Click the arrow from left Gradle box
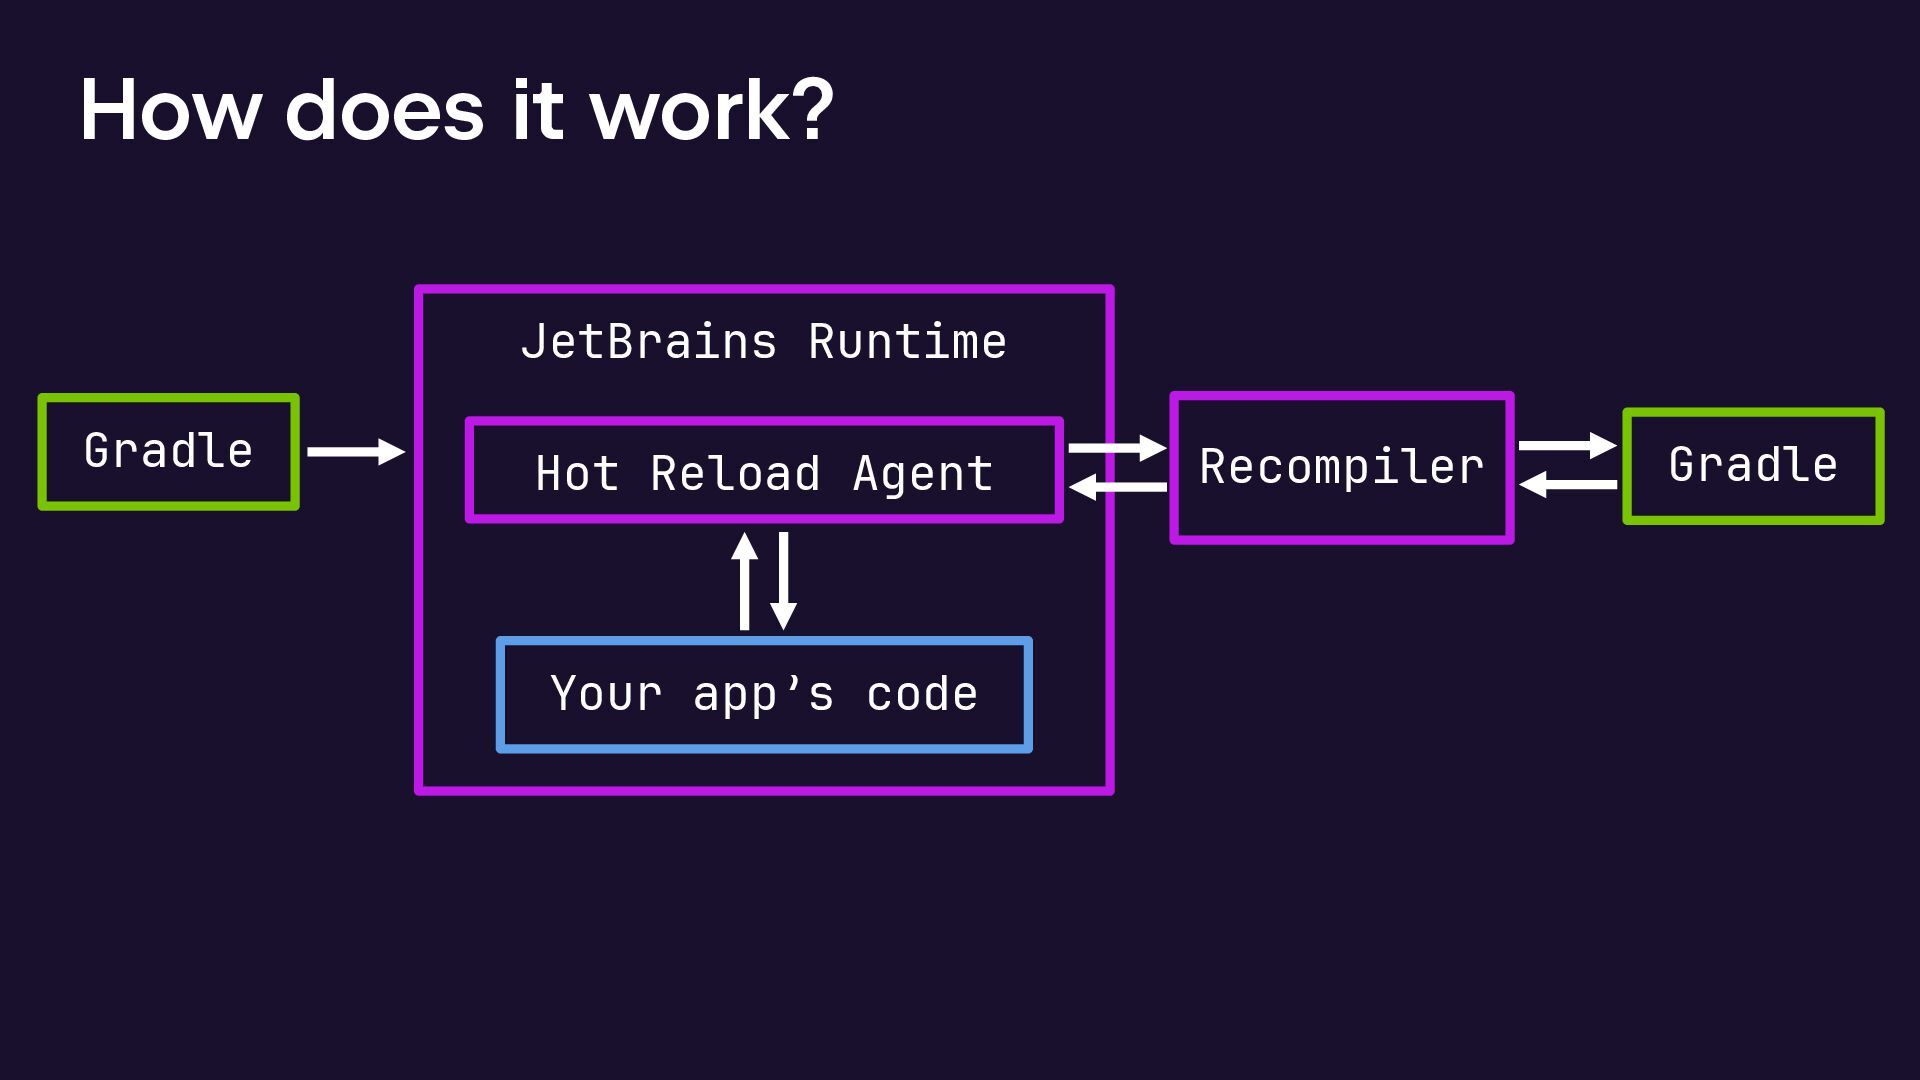The image size is (1920, 1080). click(x=355, y=452)
